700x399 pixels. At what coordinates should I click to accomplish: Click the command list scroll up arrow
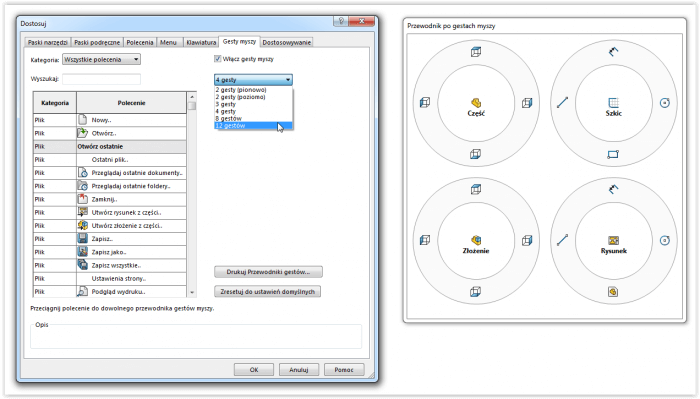tap(192, 96)
